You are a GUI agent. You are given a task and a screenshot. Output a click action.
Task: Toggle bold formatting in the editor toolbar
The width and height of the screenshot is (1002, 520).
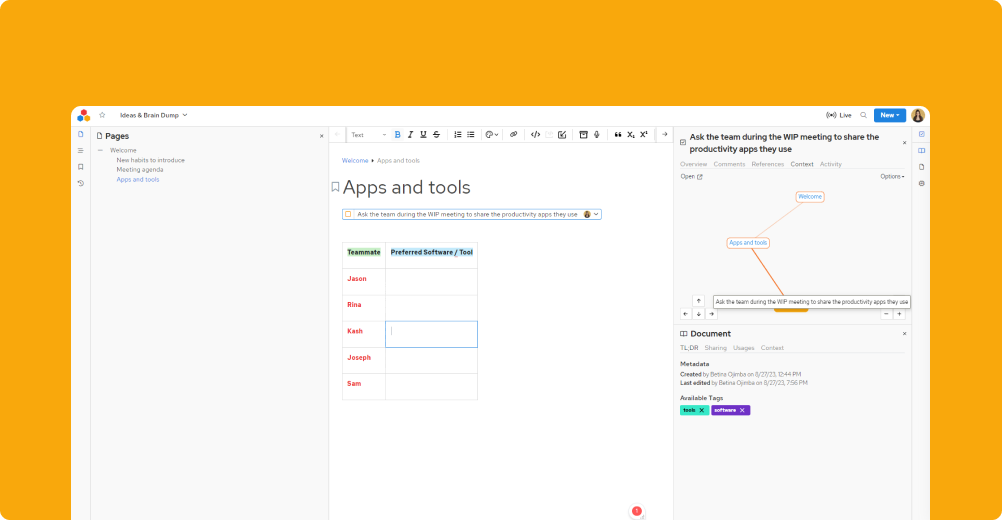pyautogui.click(x=397, y=134)
